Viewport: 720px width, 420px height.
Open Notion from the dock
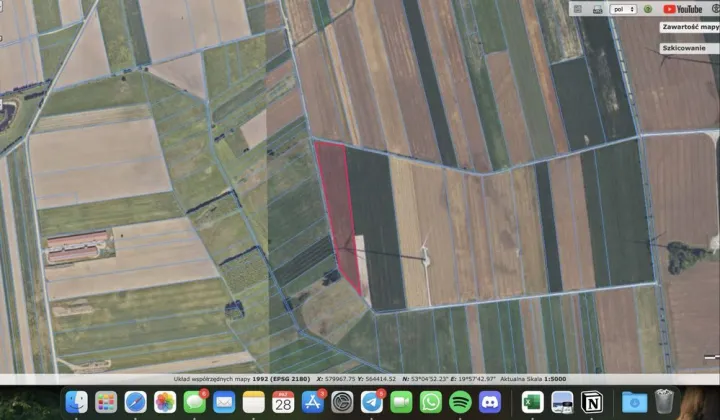click(x=592, y=402)
